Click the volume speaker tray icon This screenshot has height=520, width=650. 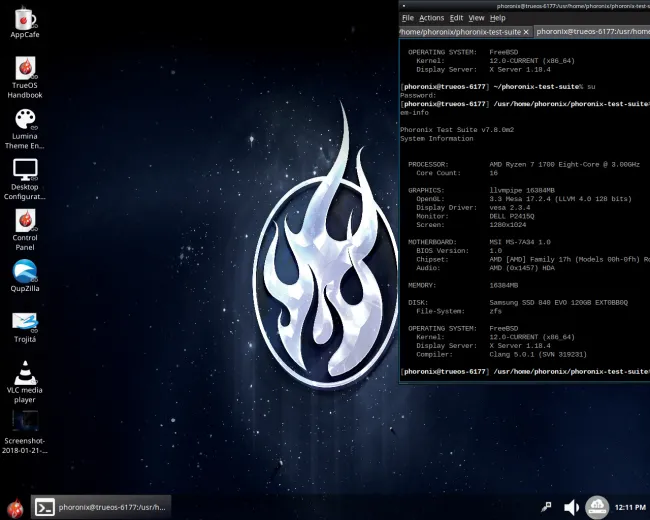571,507
